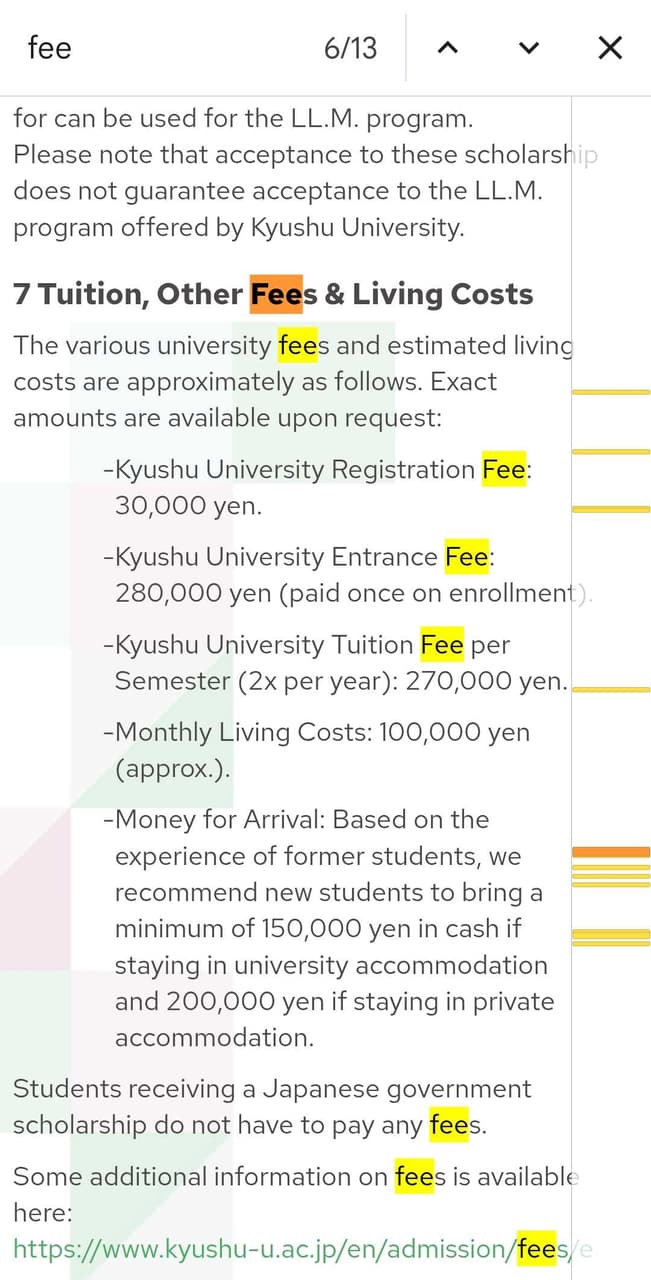Click highlighted 'Fee' in Tuition Fee line

[442, 645]
